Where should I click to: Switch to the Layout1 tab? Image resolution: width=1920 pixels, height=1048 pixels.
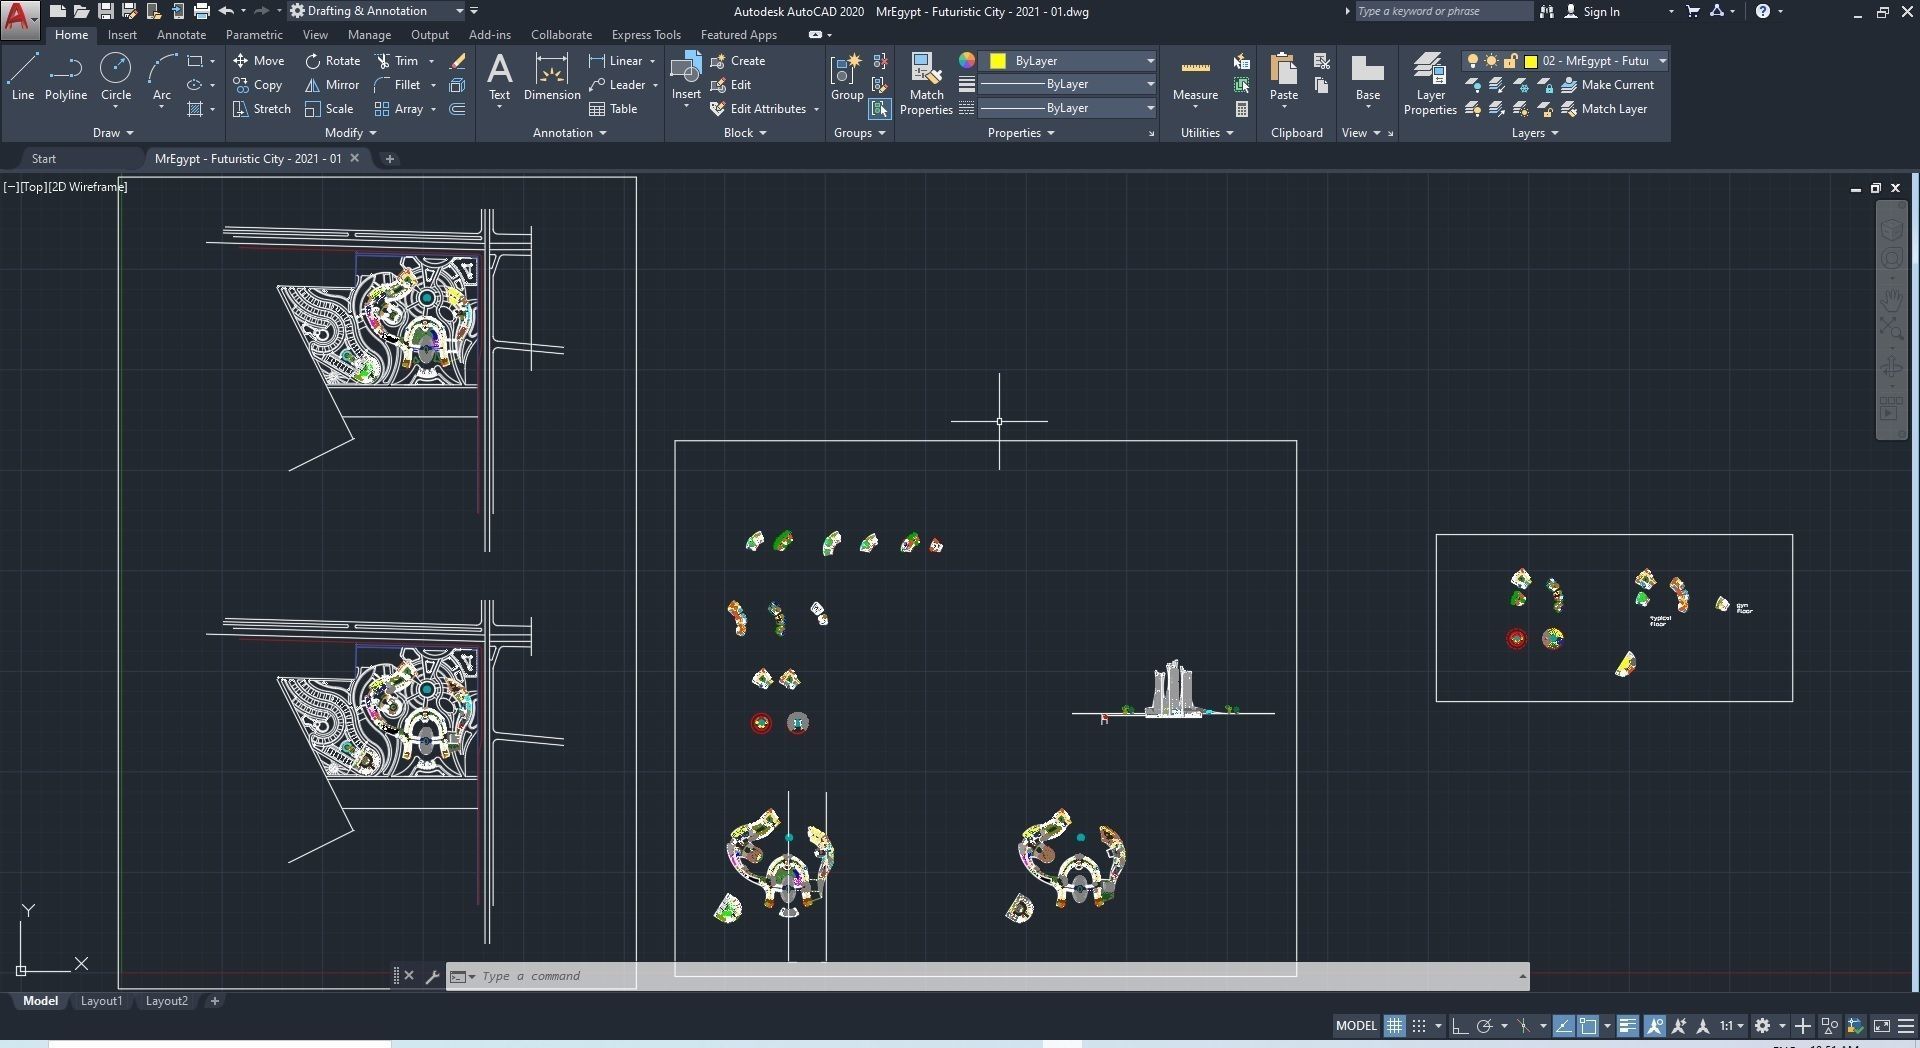click(x=101, y=1001)
